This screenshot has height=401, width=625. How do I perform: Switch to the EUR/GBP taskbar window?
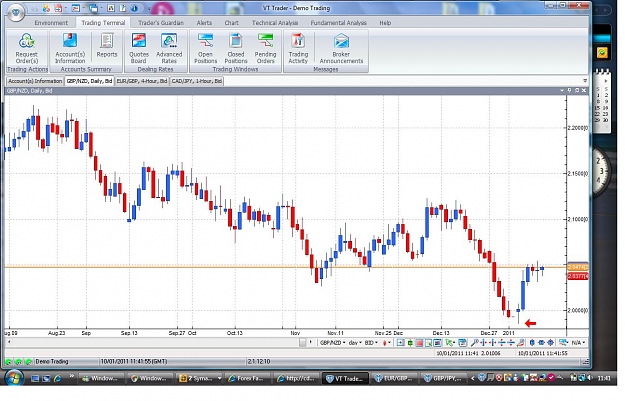393,378
